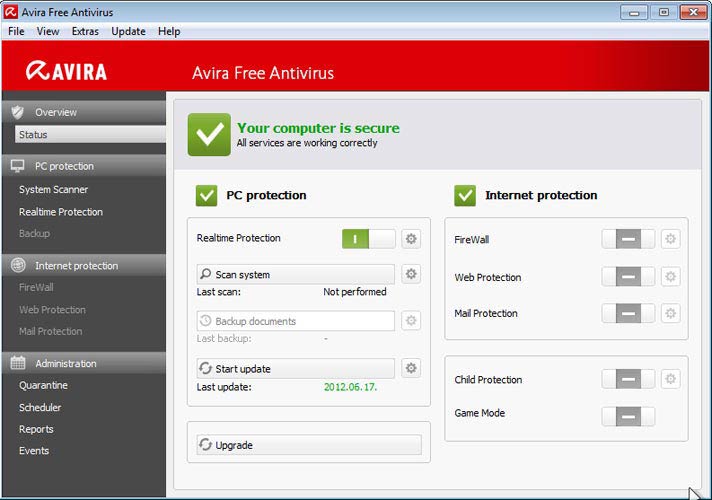
Task: Click the Scan system button
Action: (x=295, y=274)
